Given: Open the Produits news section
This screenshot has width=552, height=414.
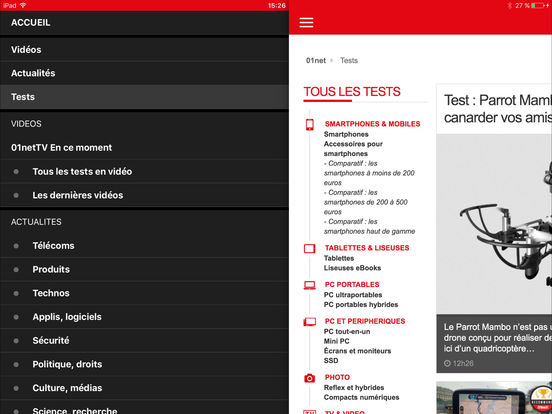Looking at the screenshot, I should (144, 269).
